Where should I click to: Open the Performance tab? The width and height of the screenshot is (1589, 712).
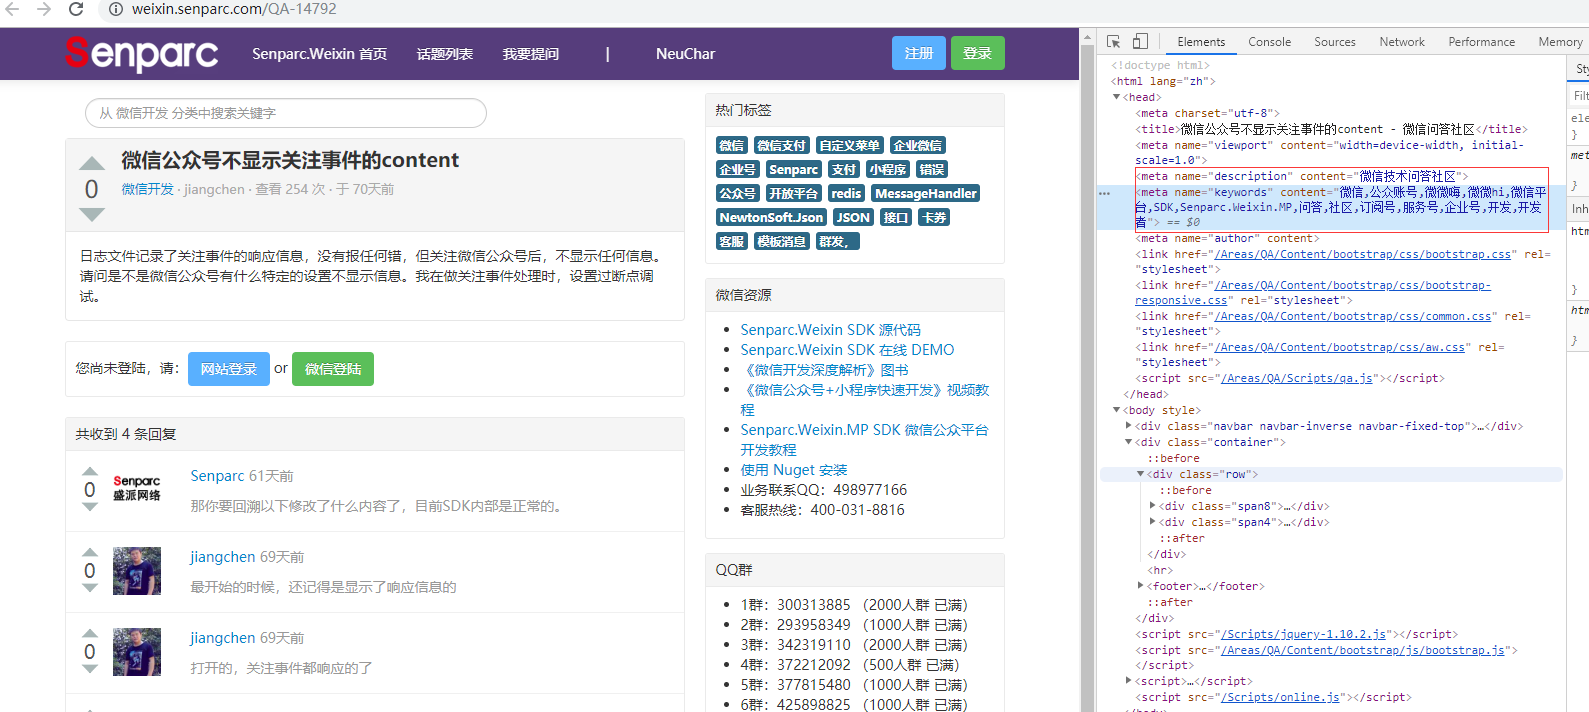(x=1481, y=42)
